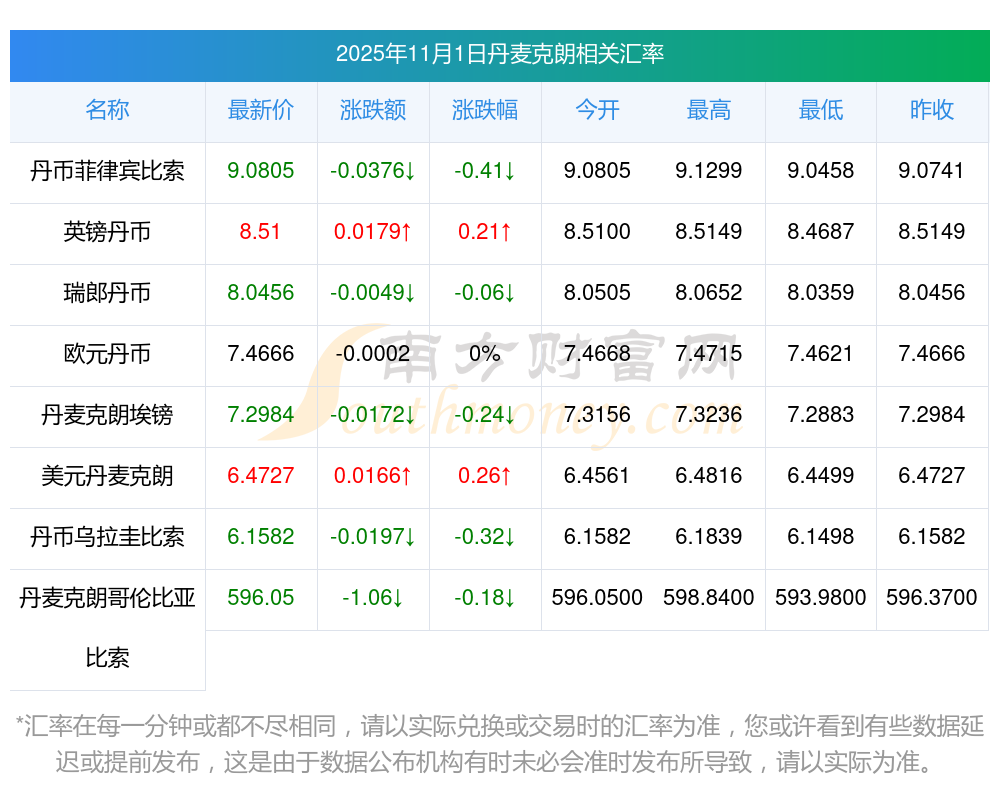1000x793 pixels.
Task: Click the low value 7.4621
Action: pos(821,353)
